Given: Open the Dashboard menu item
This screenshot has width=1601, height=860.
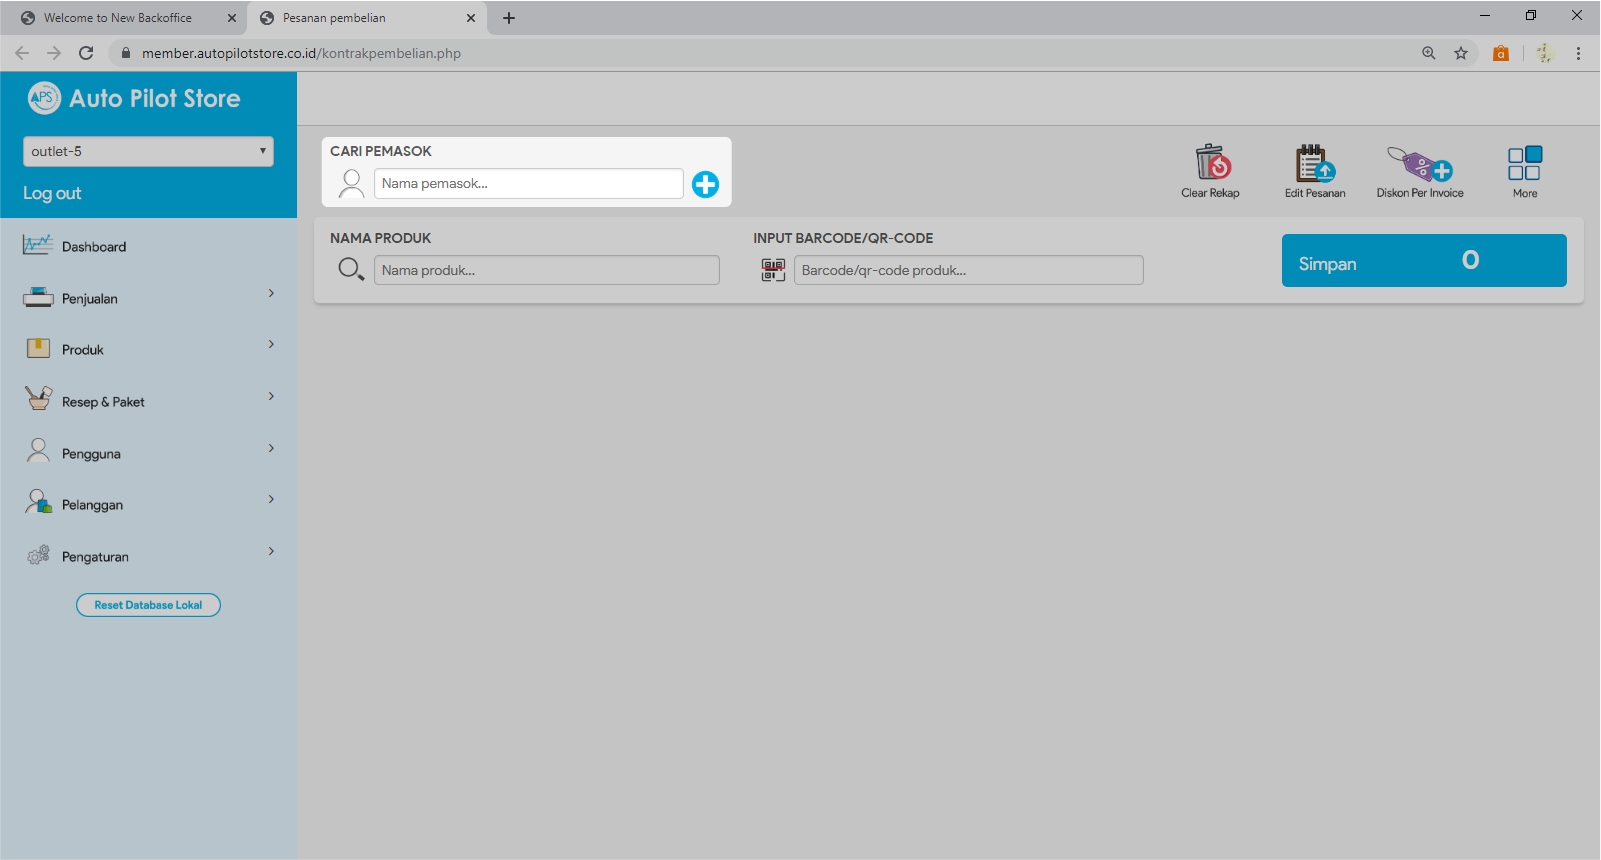Looking at the screenshot, I should click(x=94, y=247).
